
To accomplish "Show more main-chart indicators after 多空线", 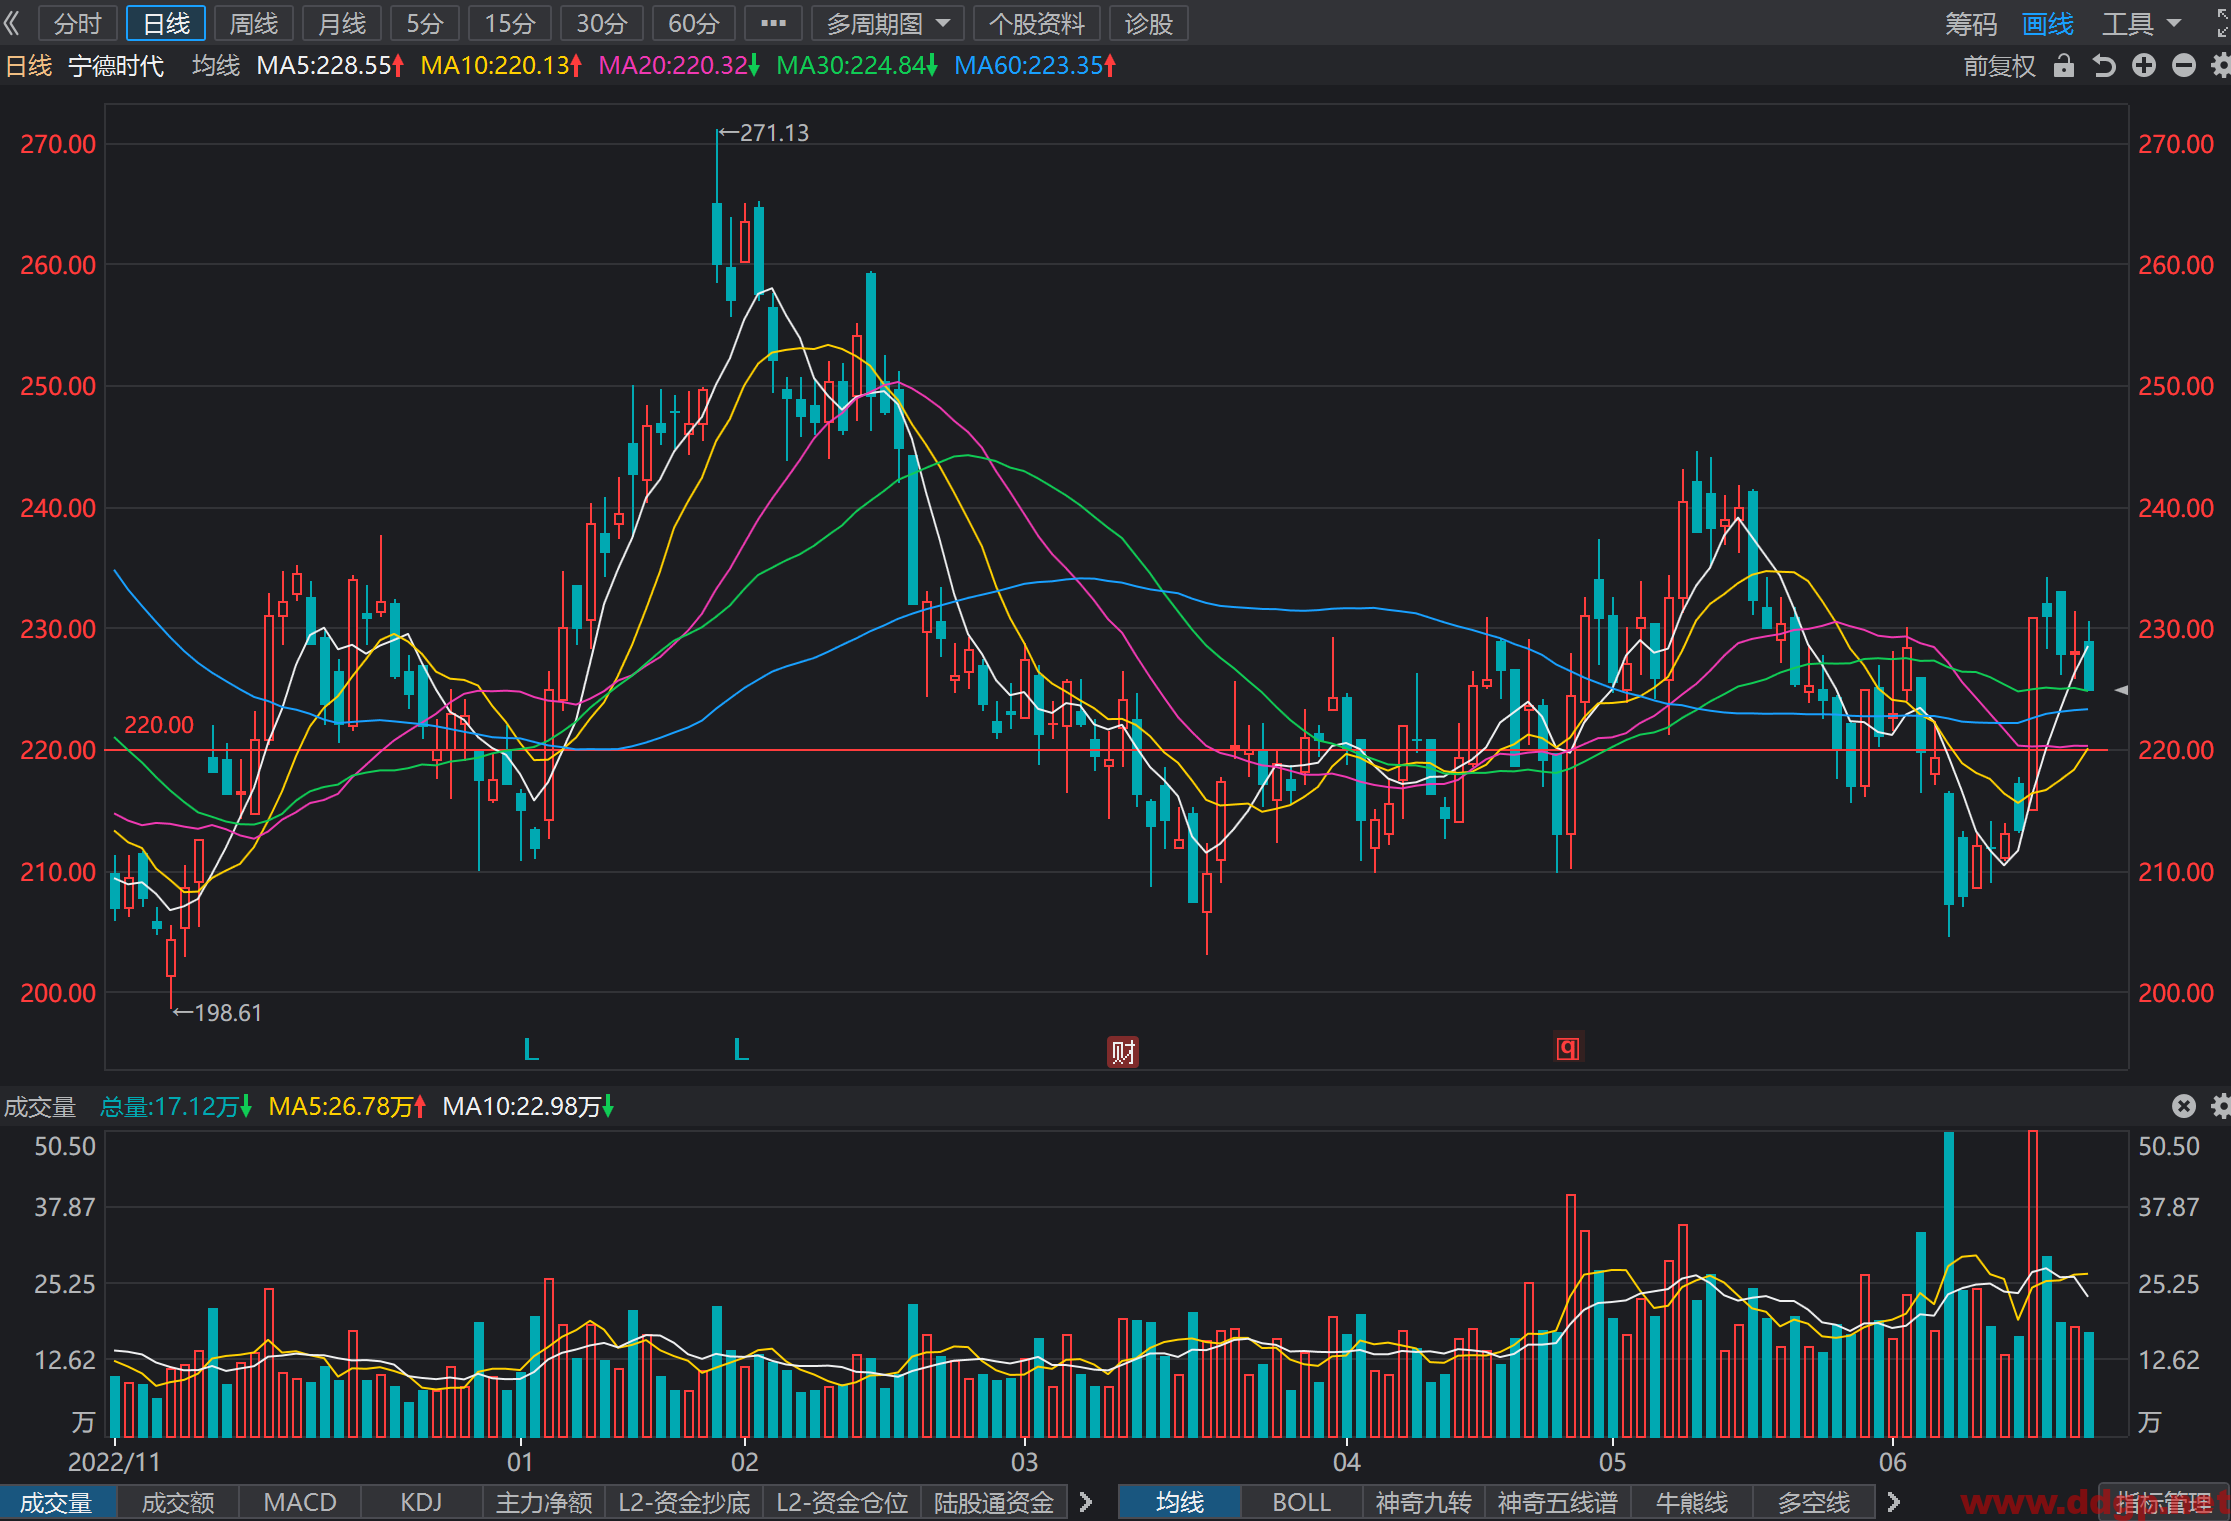I will [x=1893, y=1502].
